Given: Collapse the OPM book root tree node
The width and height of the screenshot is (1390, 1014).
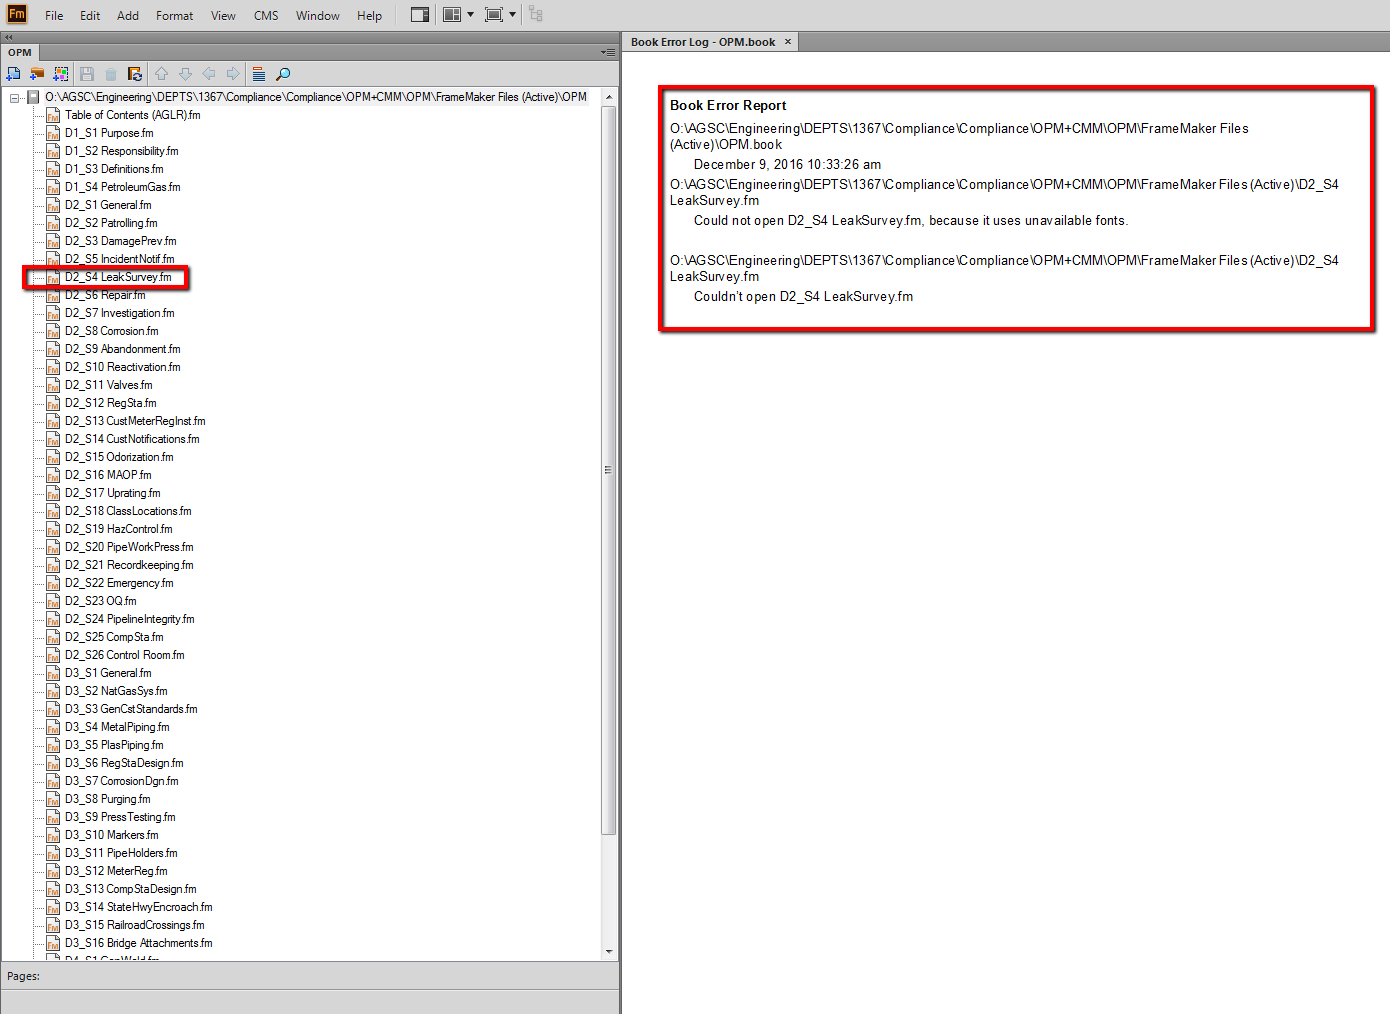Looking at the screenshot, I should coord(14,98).
